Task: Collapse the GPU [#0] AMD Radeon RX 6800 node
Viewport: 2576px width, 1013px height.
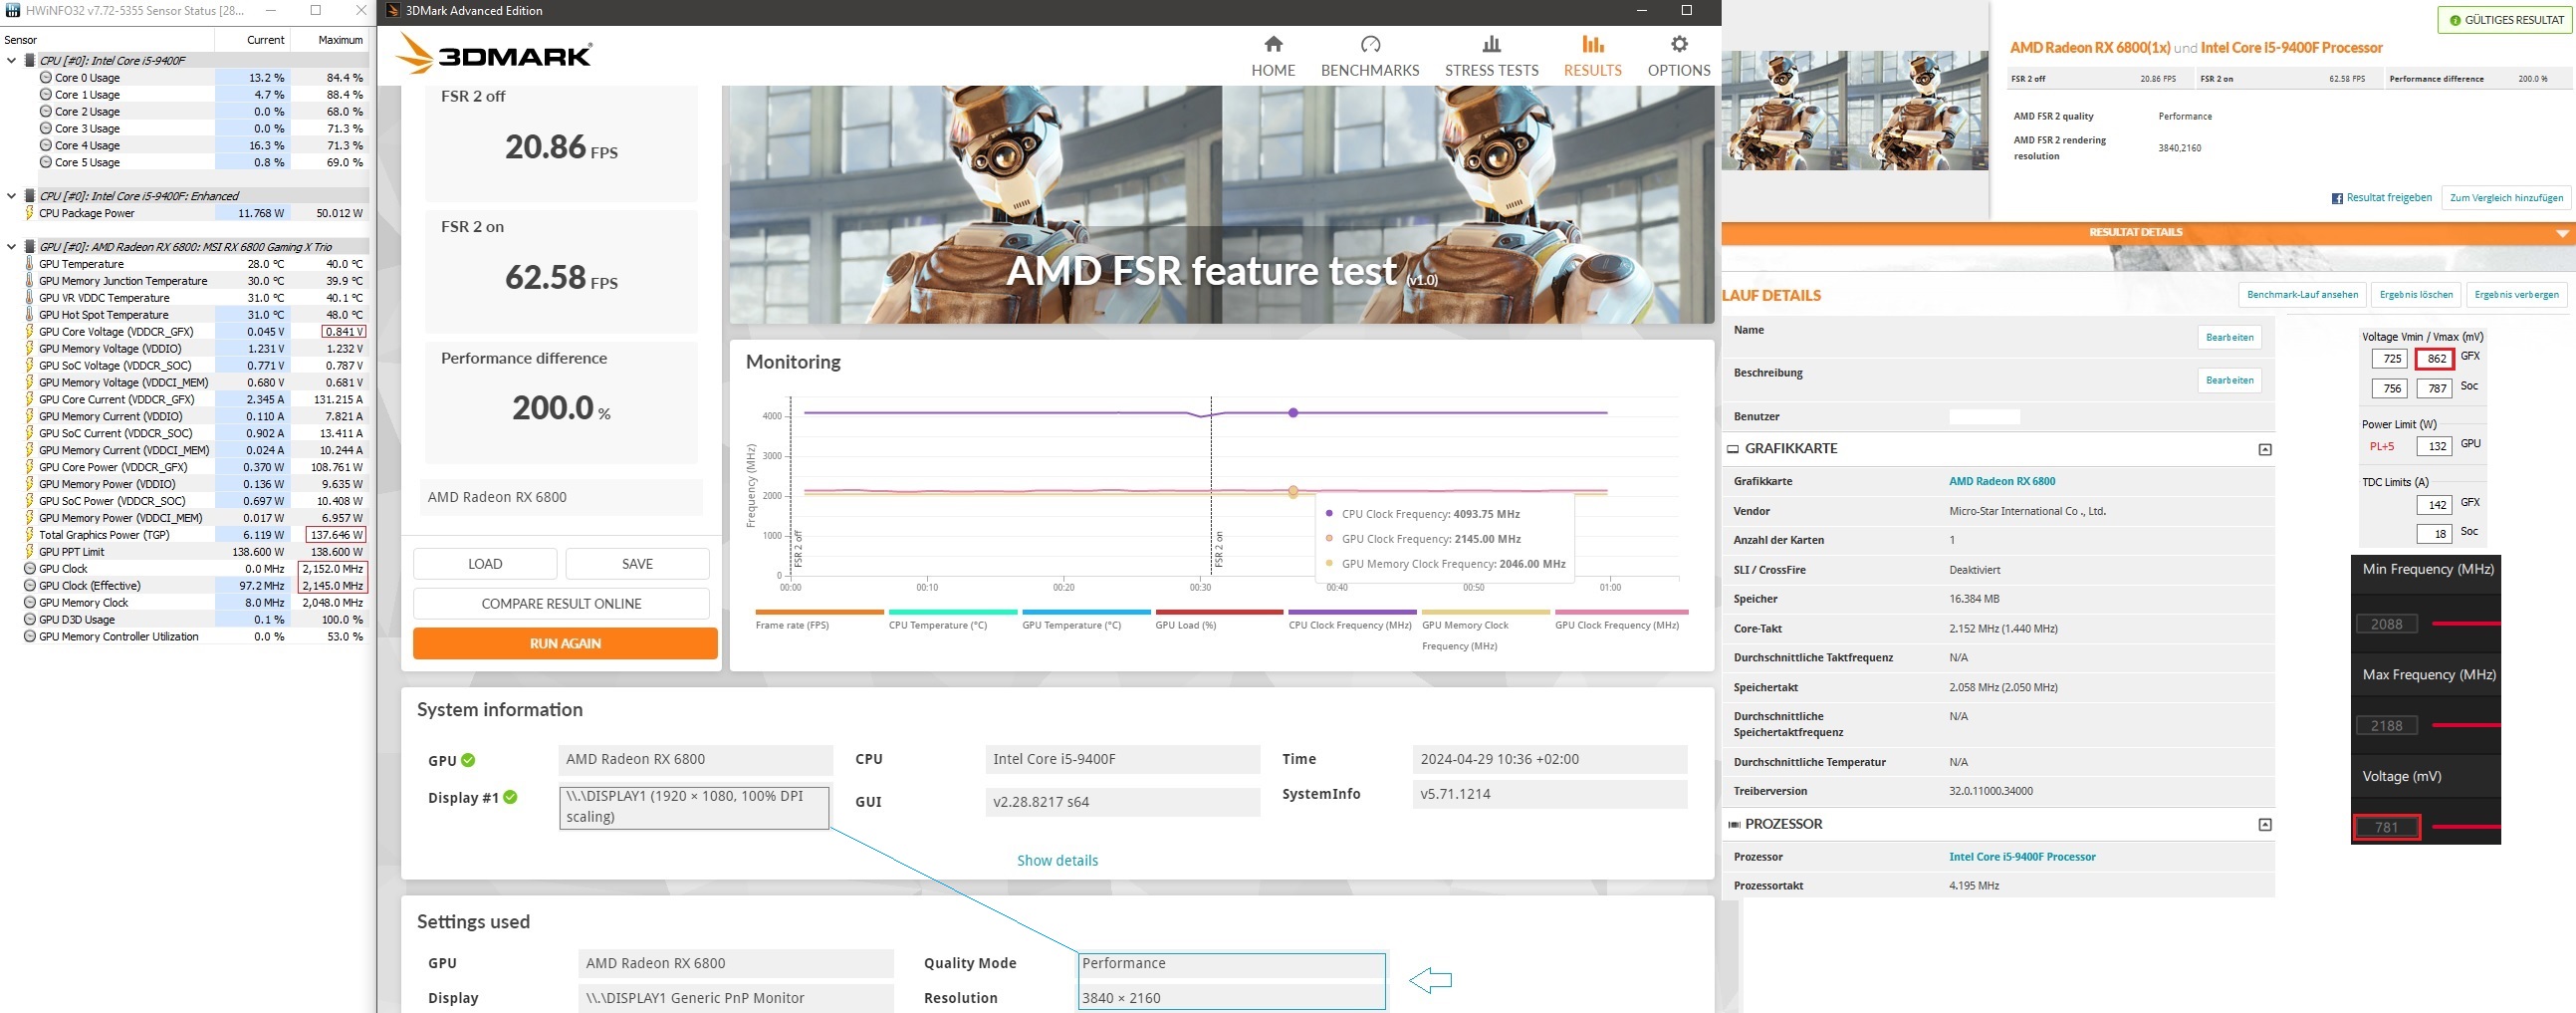Action: pos(11,247)
